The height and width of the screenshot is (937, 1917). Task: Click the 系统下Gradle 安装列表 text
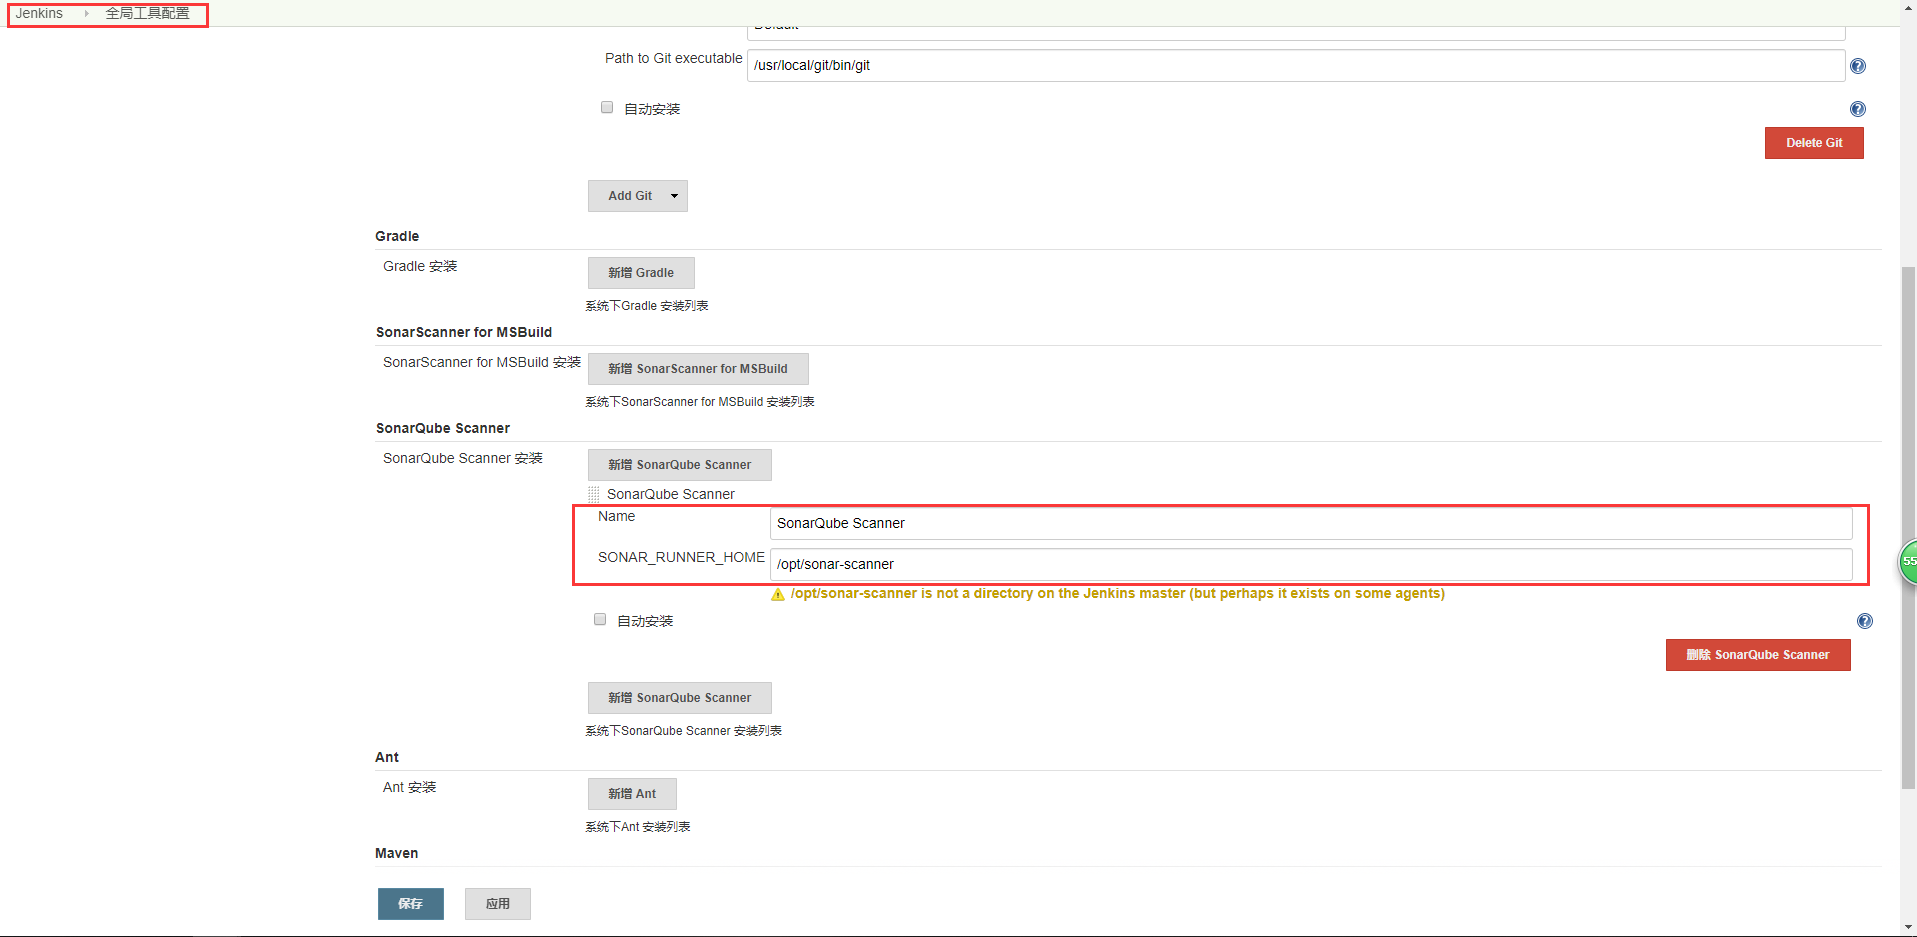[647, 306]
